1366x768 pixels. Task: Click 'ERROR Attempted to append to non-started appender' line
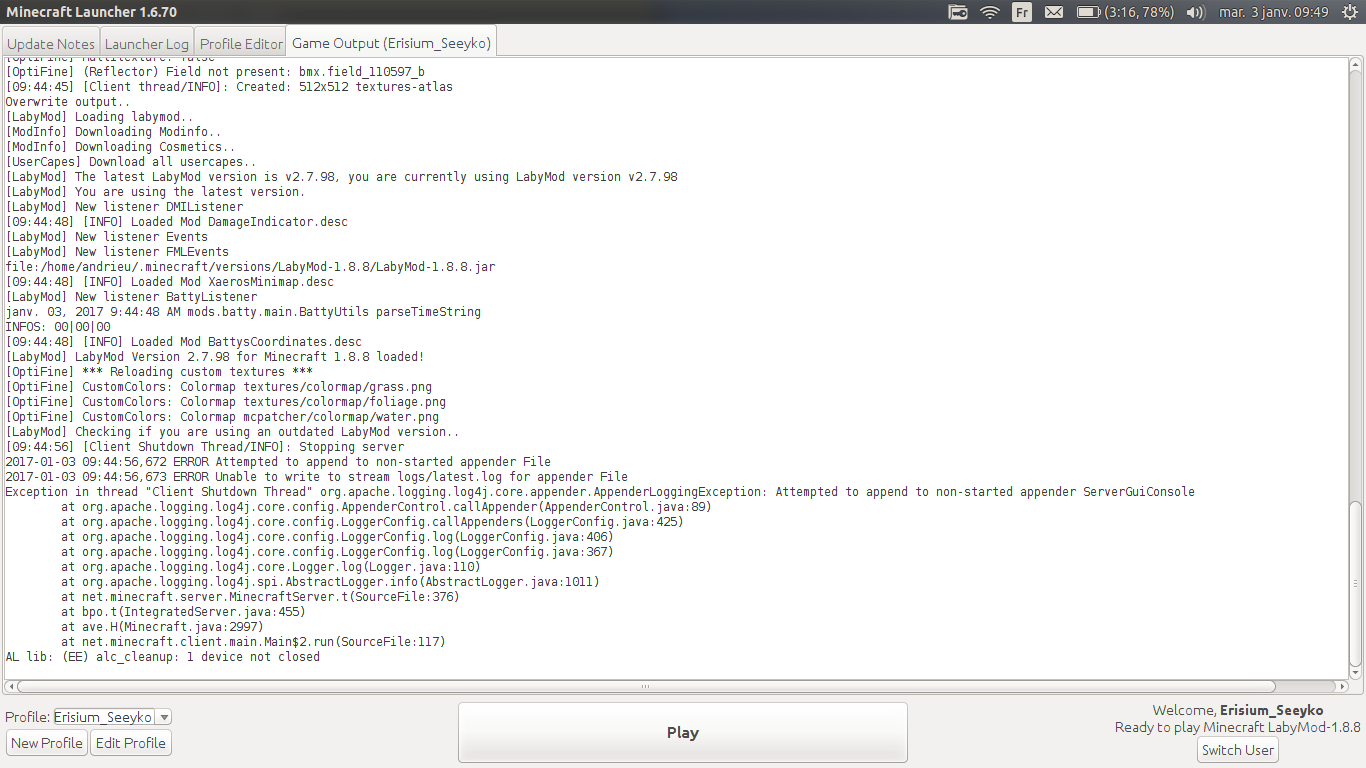pos(278,462)
